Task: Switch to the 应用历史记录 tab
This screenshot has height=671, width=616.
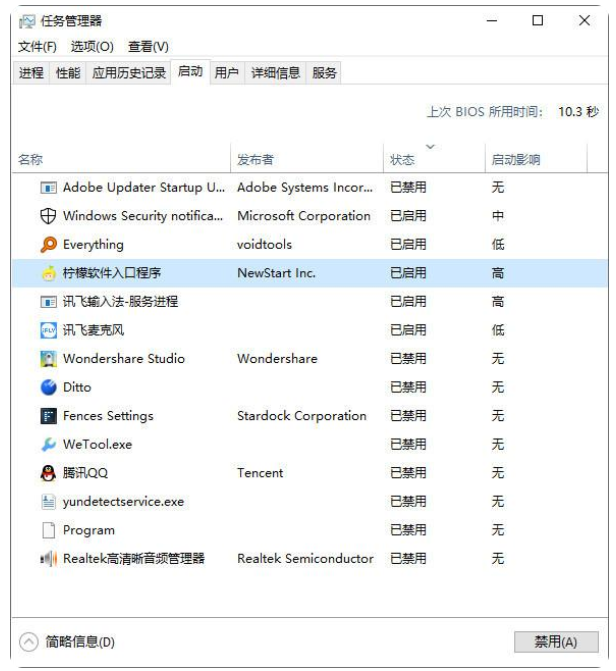Action: coord(129,73)
